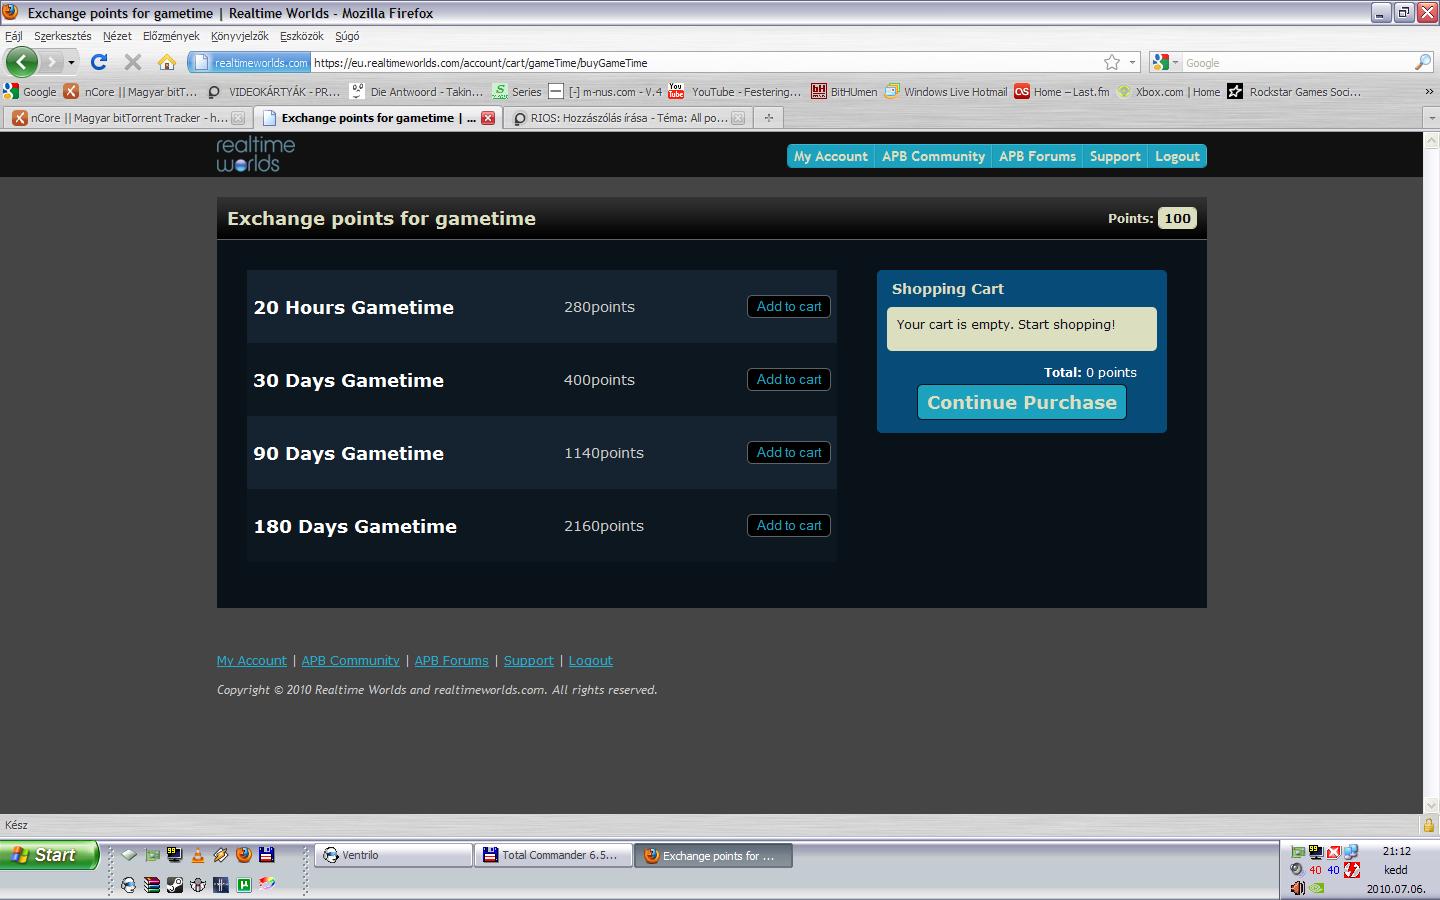Click the footer APB Community link

(351, 661)
